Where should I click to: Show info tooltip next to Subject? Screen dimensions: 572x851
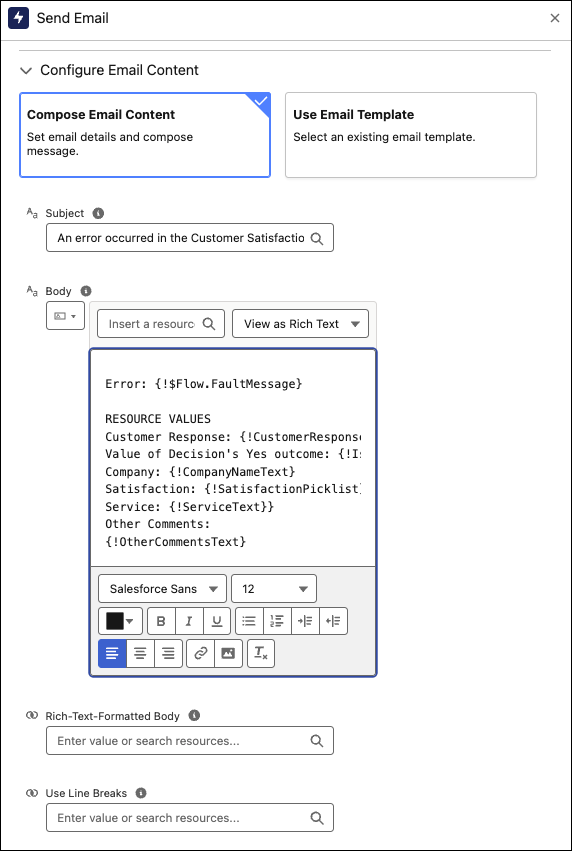click(x=98, y=213)
